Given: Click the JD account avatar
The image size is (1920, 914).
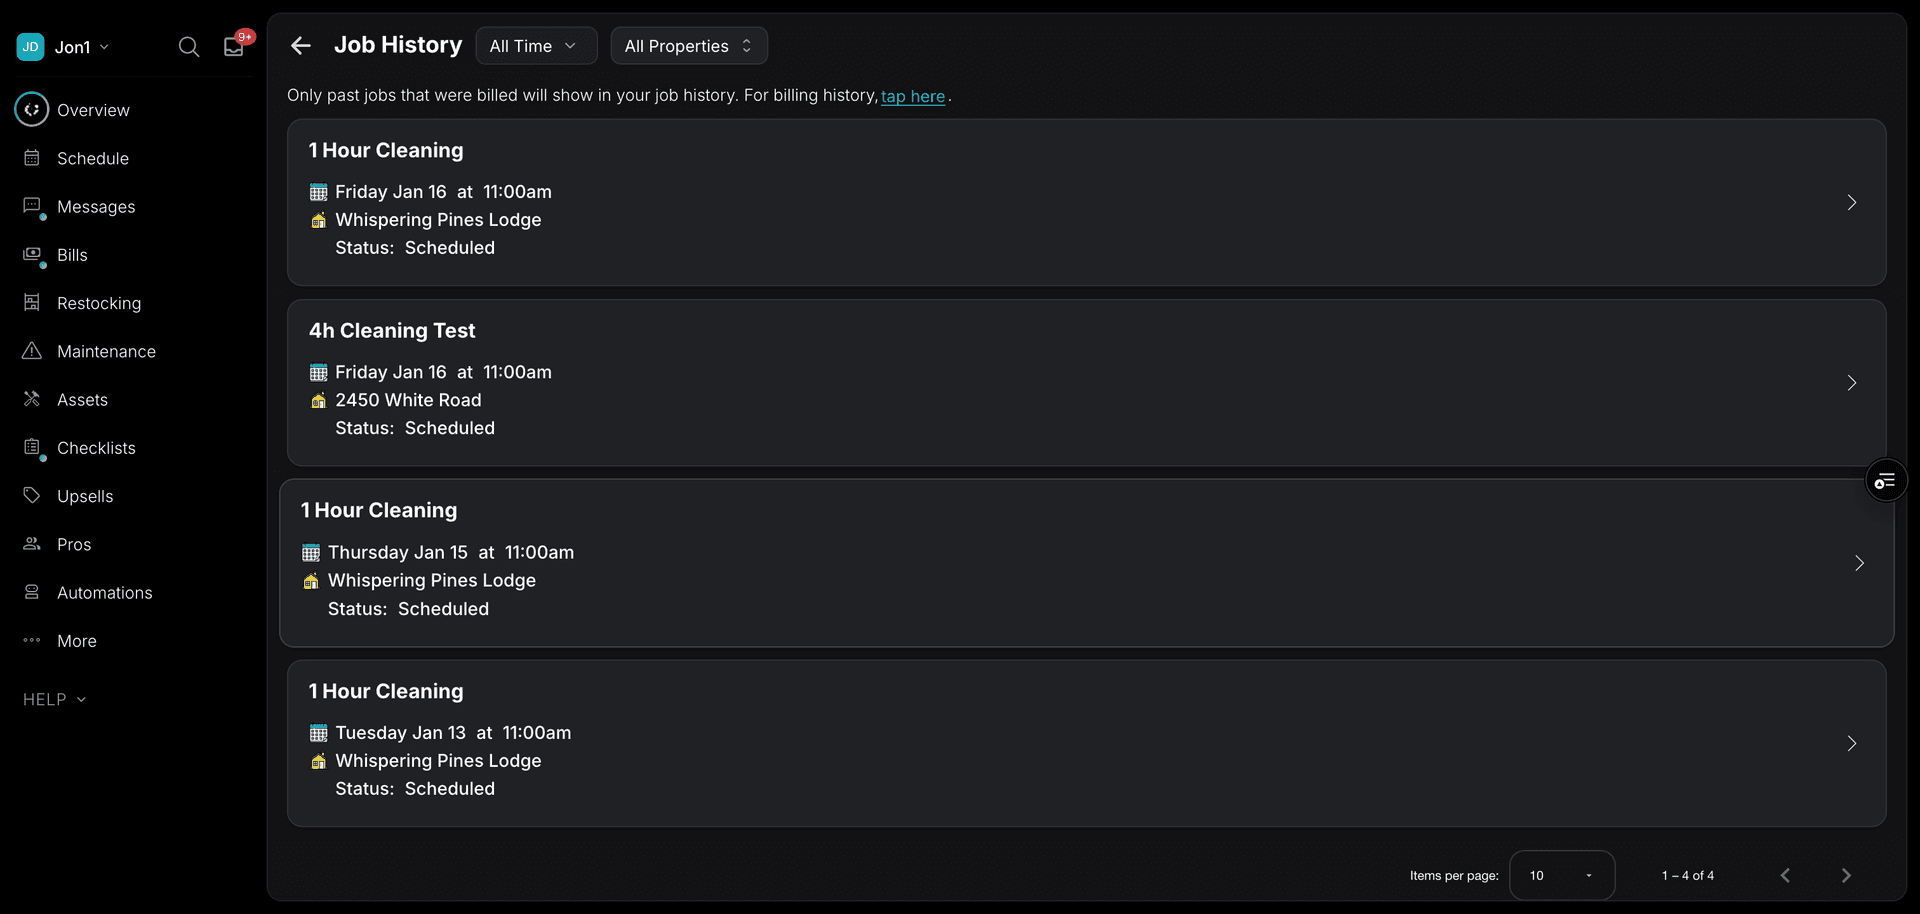Looking at the screenshot, I should [x=31, y=47].
